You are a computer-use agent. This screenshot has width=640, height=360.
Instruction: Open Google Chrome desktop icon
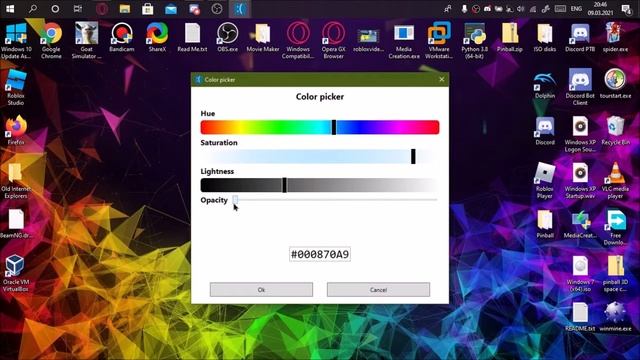tap(51, 41)
